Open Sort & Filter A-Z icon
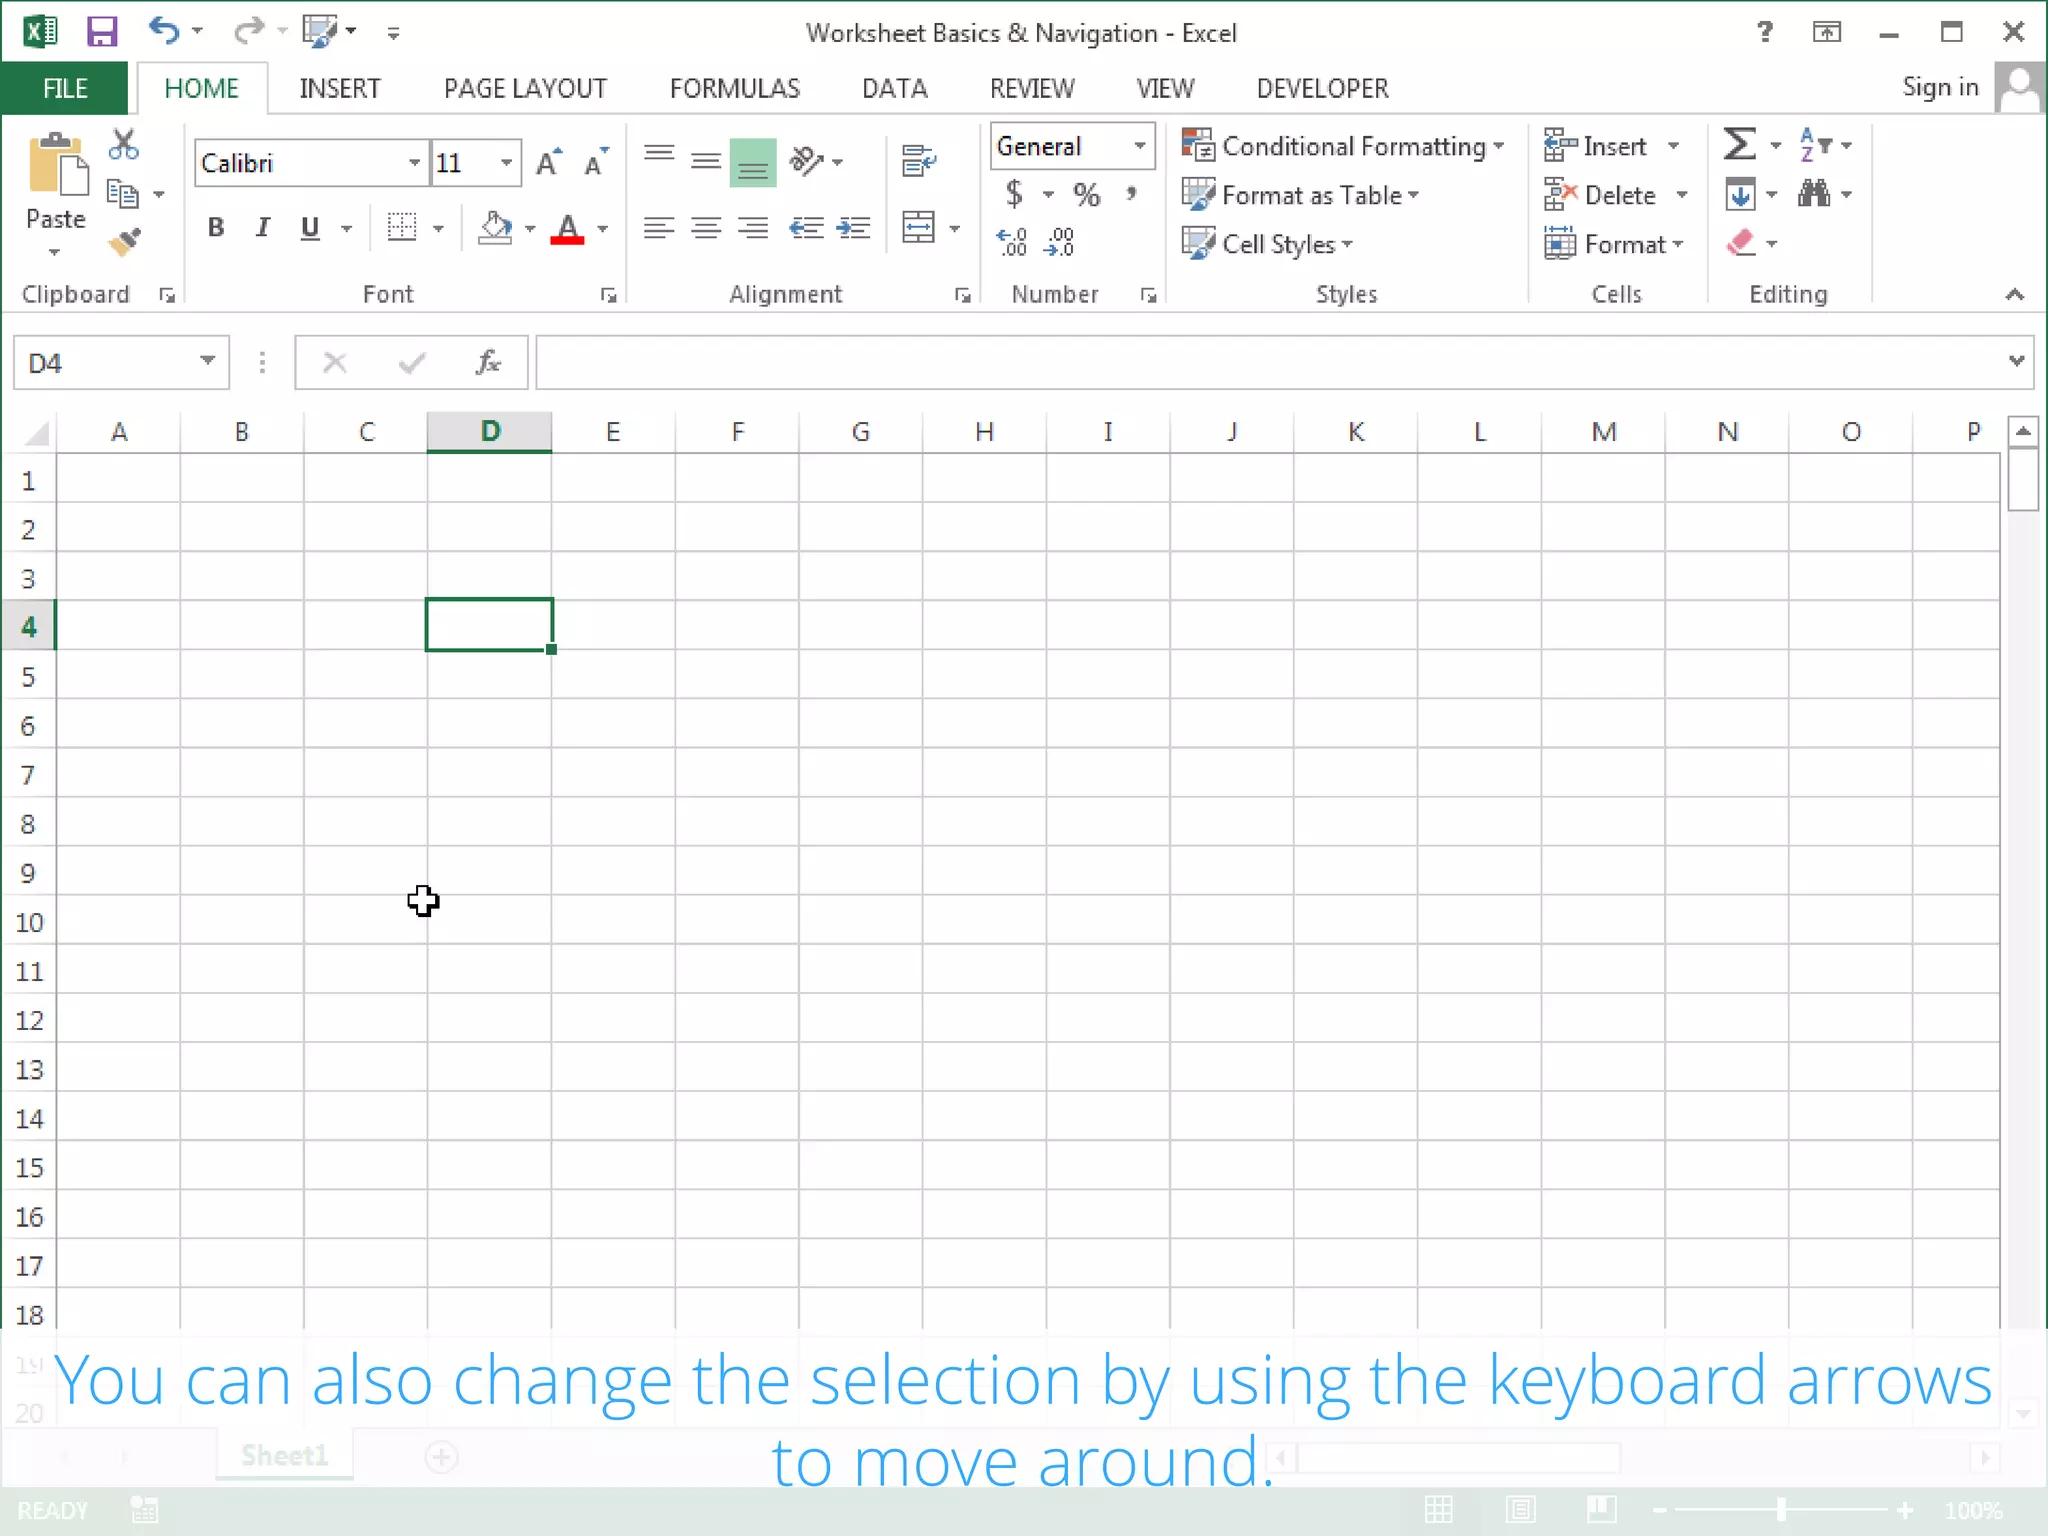The height and width of the screenshot is (1536, 2048). (x=1814, y=145)
